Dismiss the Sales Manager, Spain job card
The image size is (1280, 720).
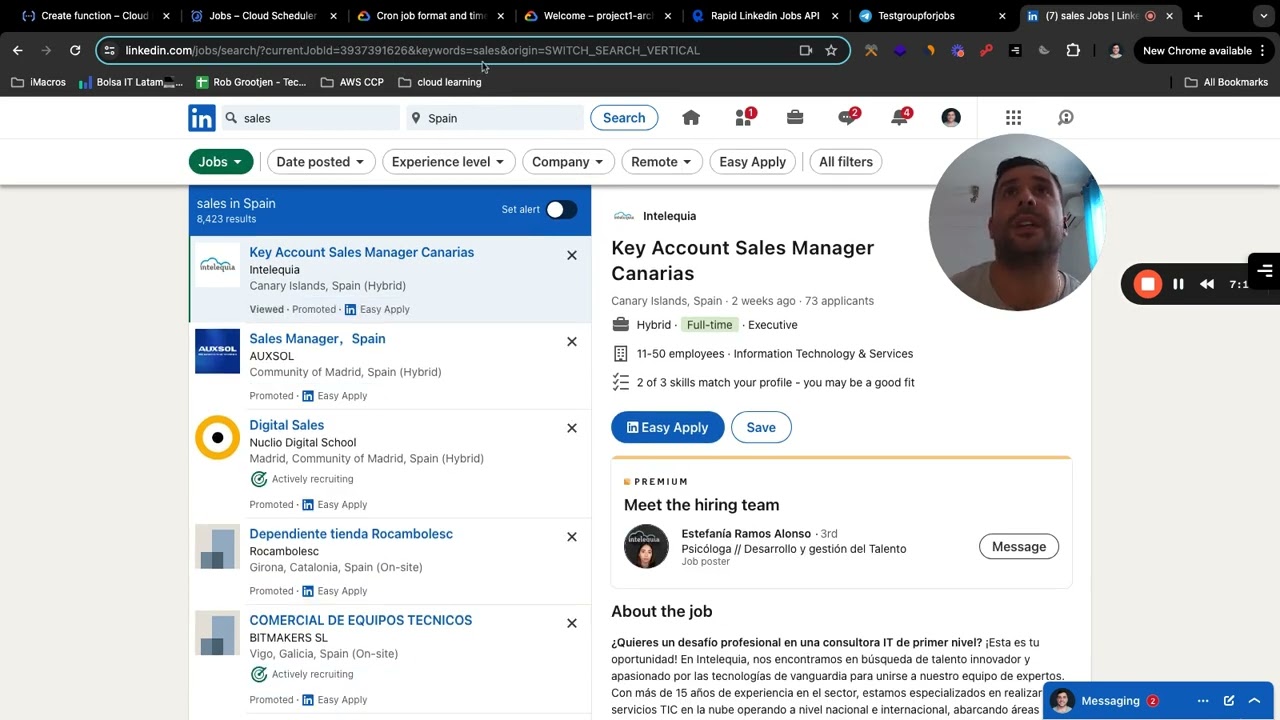[x=572, y=341]
